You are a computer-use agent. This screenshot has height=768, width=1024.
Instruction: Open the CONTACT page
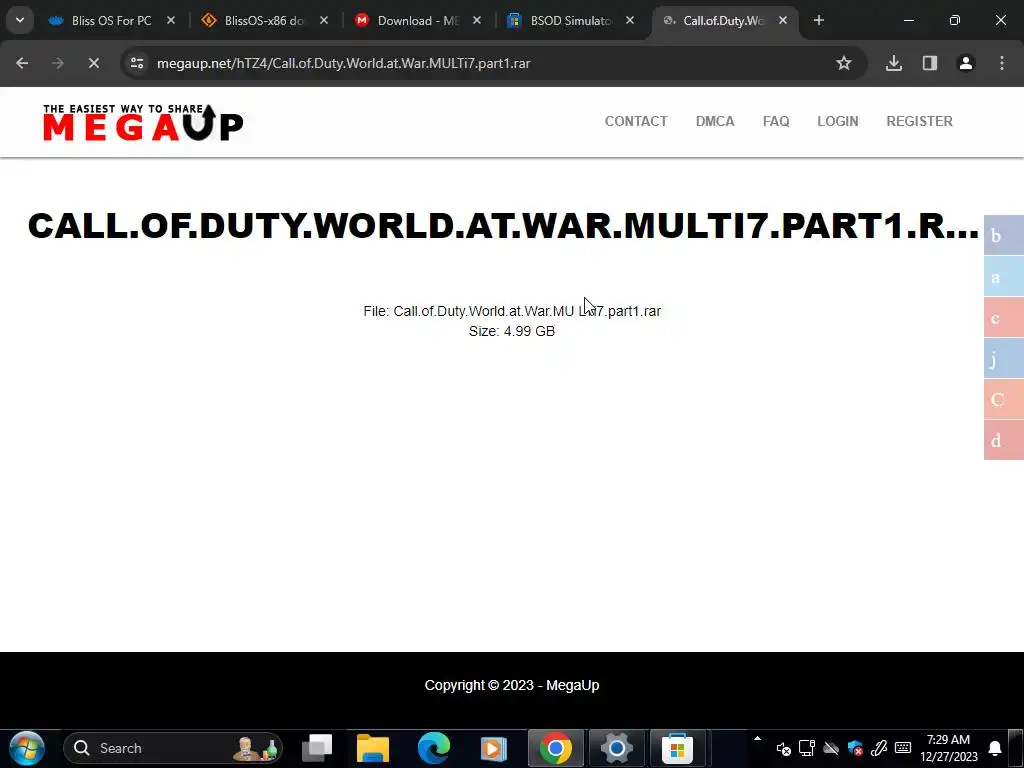click(636, 121)
